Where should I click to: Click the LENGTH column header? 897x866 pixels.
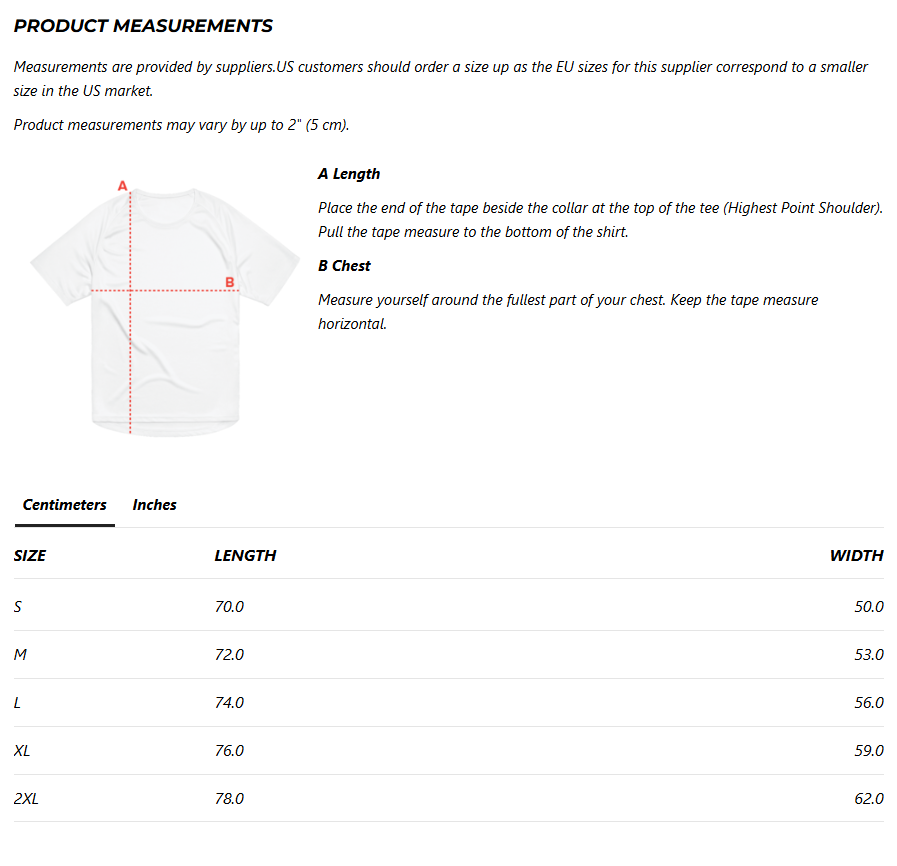click(x=245, y=555)
